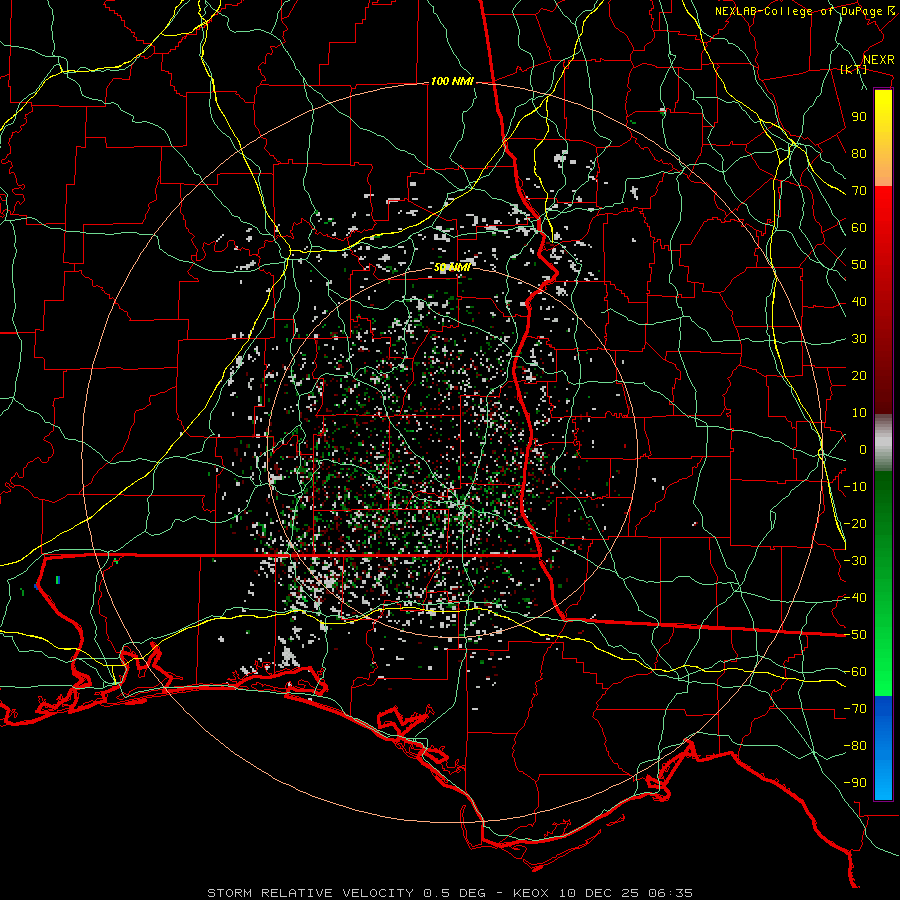Click the 100 NMI range ring label

[x=452, y=82]
